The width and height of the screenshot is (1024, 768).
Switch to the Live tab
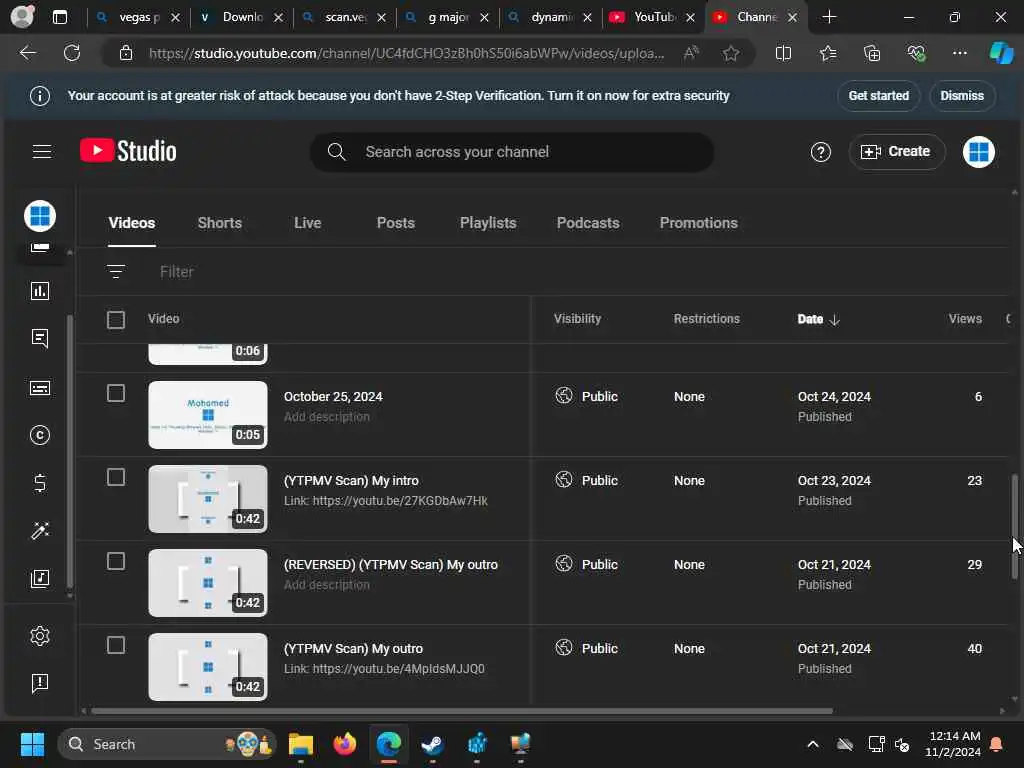[x=307, y=223]
